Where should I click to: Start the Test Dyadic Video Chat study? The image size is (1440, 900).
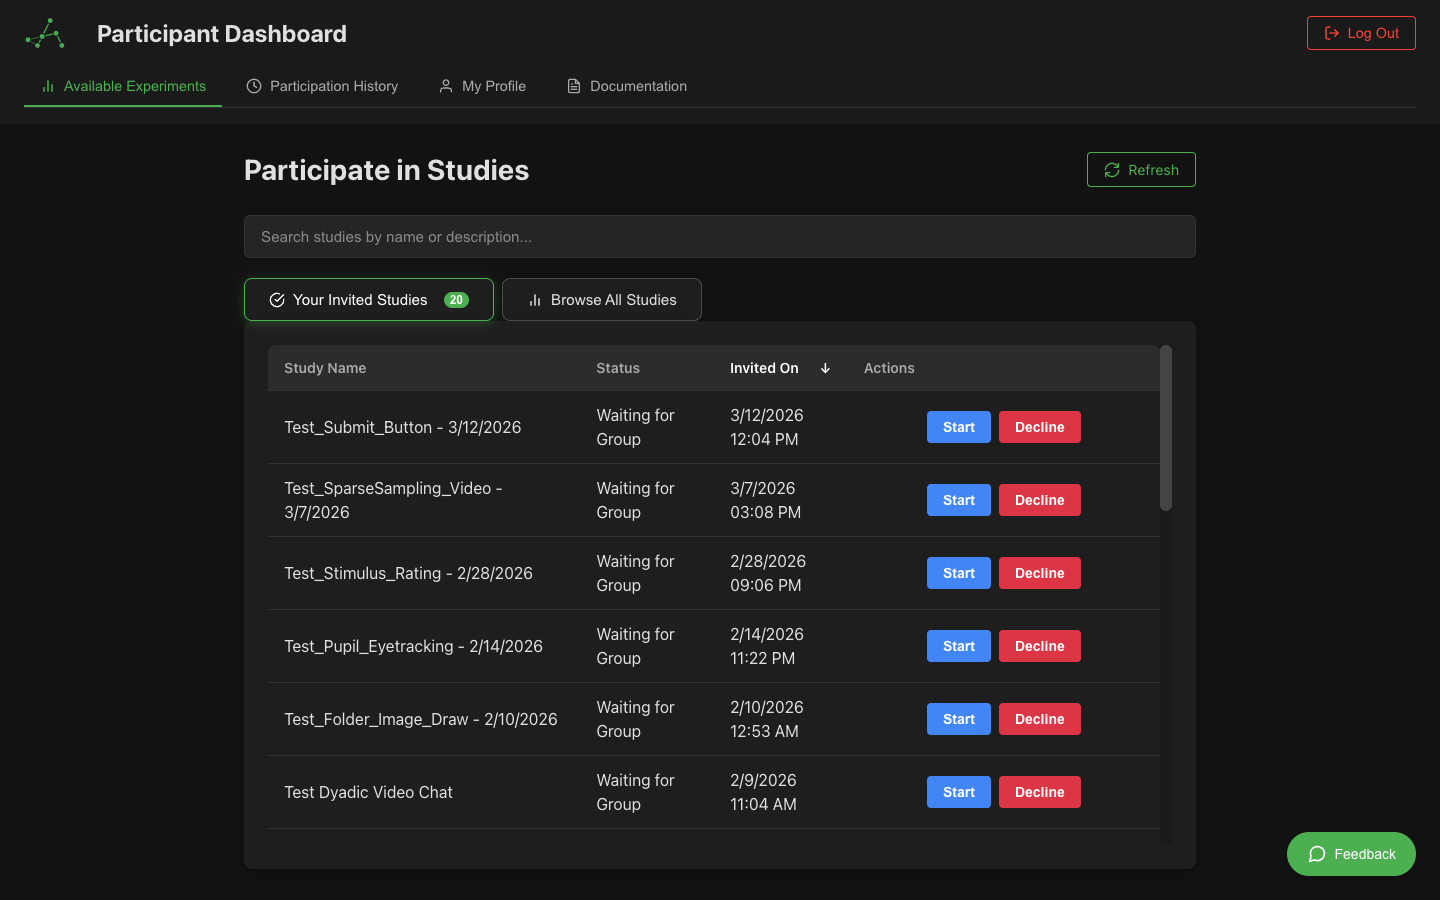958,791
